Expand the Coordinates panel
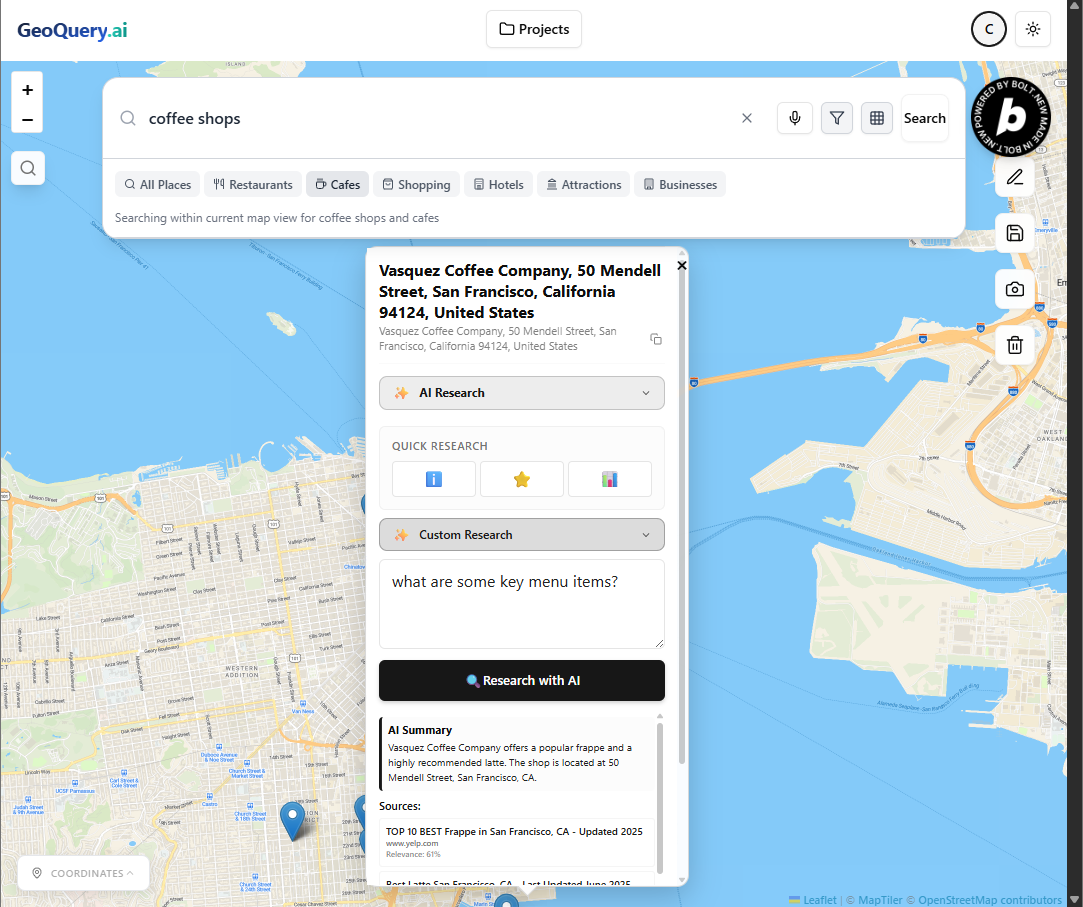 click(84, 873)
